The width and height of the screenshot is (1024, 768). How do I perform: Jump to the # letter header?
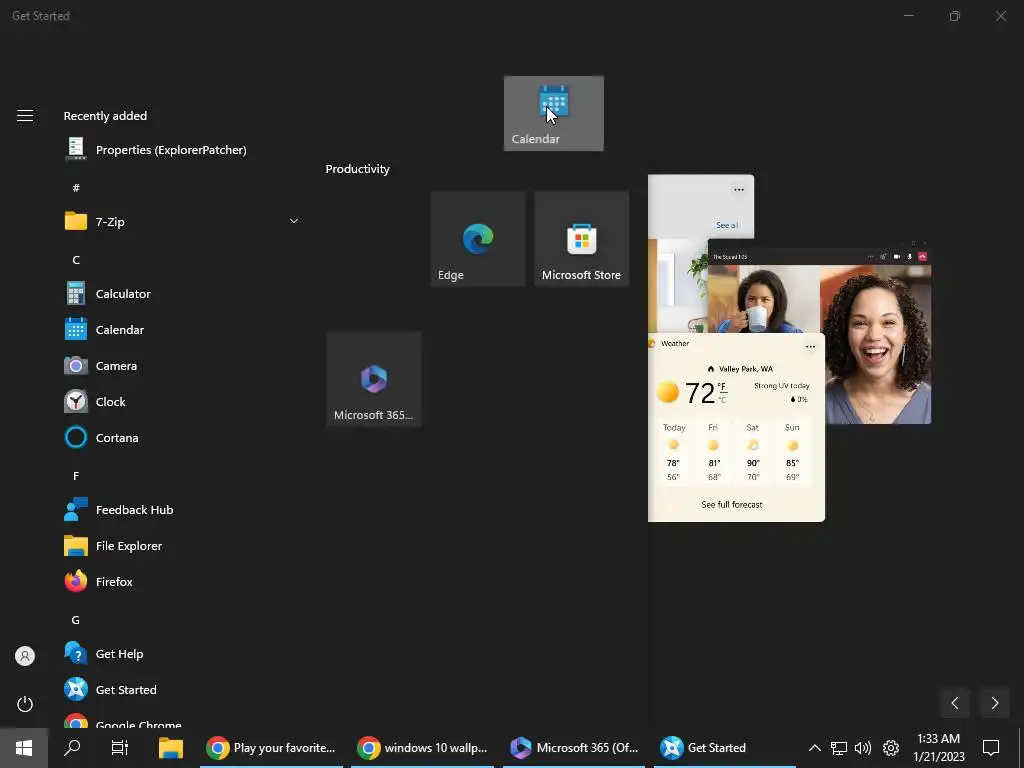point(76,188)
